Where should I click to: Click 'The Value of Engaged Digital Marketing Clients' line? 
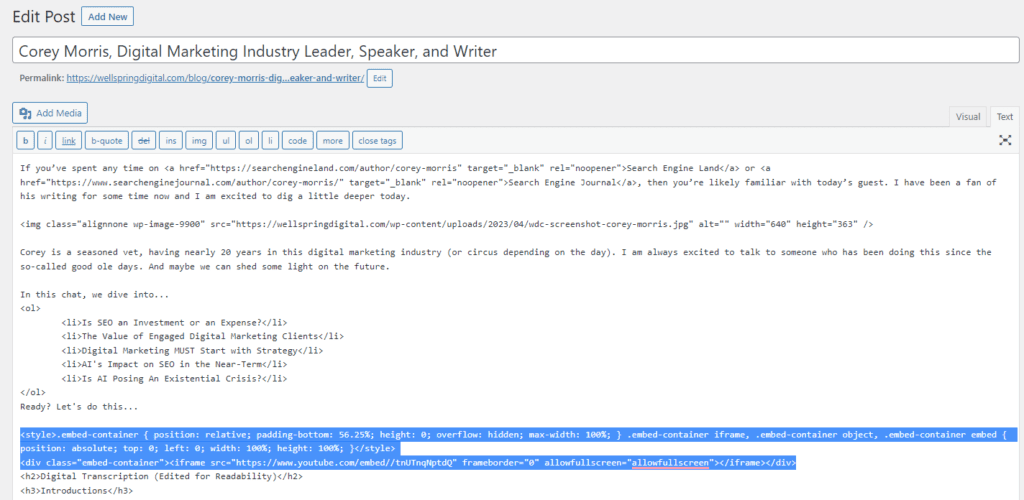pyautogui.click(x=202, y=336)
